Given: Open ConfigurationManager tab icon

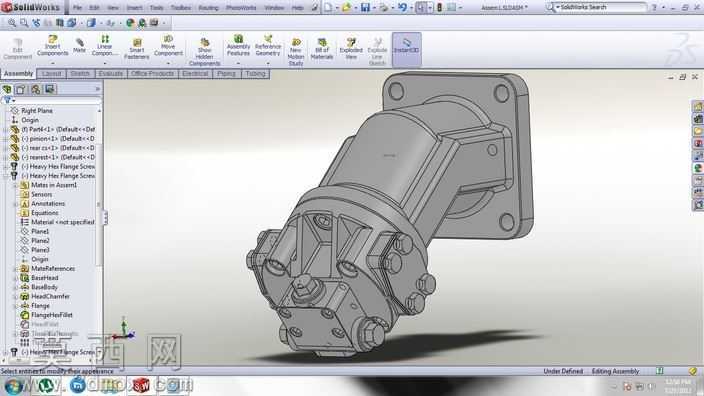Looking at the screenshot, I should coord(35,89).
